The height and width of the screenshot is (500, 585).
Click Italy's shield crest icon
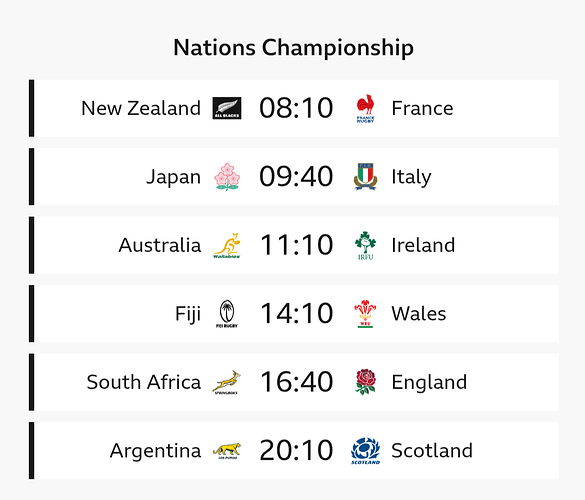(365, 177)
